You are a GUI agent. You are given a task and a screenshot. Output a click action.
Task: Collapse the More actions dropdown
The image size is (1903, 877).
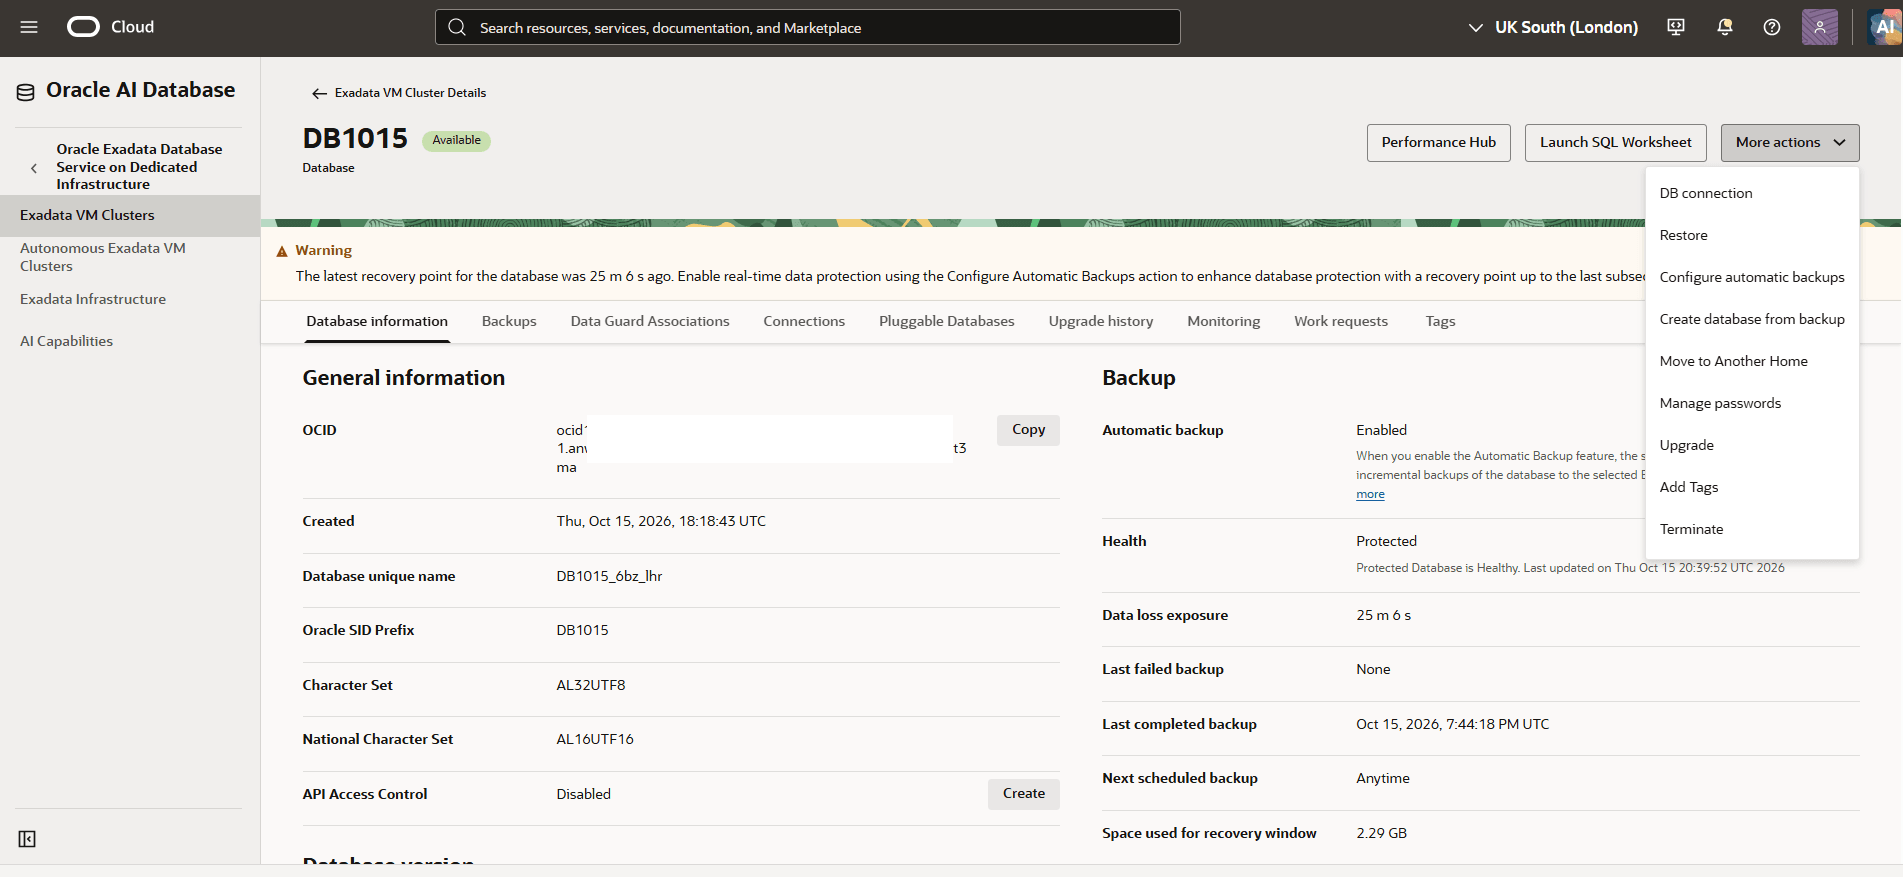click(x=1790, y=142)
